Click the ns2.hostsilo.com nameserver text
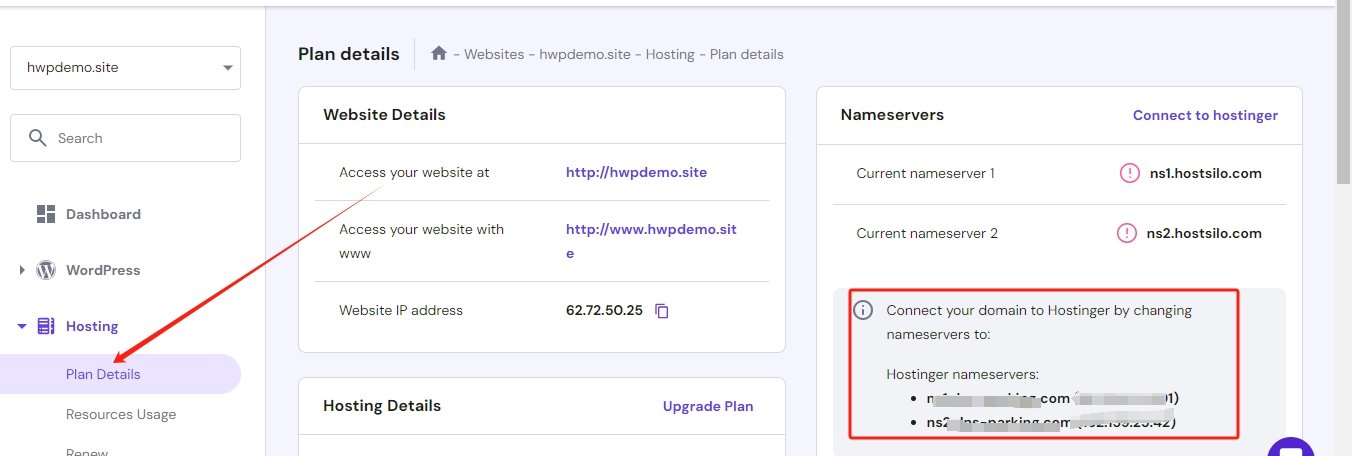The image size is (1352, 456). 1205,233
